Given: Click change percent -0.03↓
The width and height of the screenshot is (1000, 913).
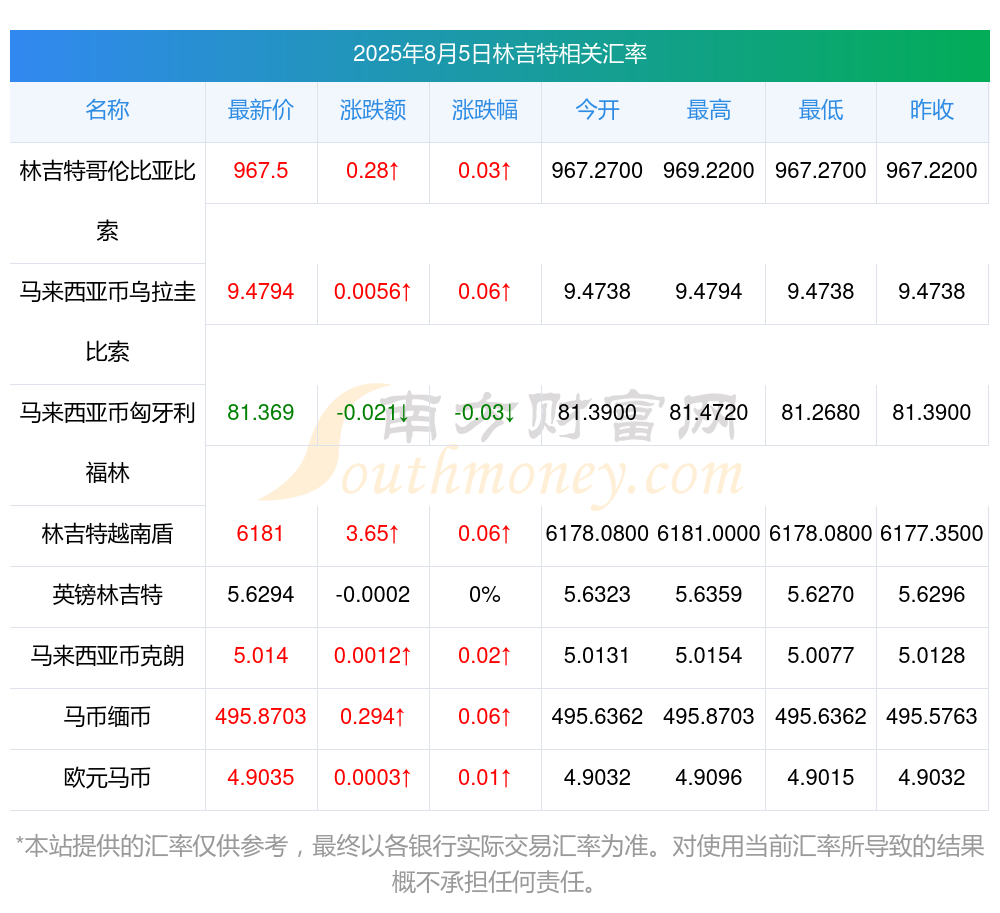Looking at the screenshot, I should [x=485, y=413].
